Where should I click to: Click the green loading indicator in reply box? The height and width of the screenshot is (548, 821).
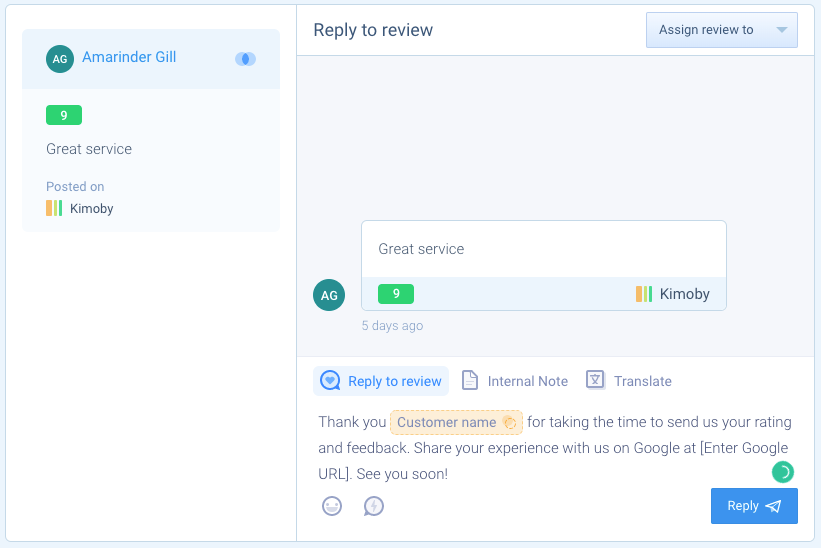pyautogui.click(x=783, y=472)
